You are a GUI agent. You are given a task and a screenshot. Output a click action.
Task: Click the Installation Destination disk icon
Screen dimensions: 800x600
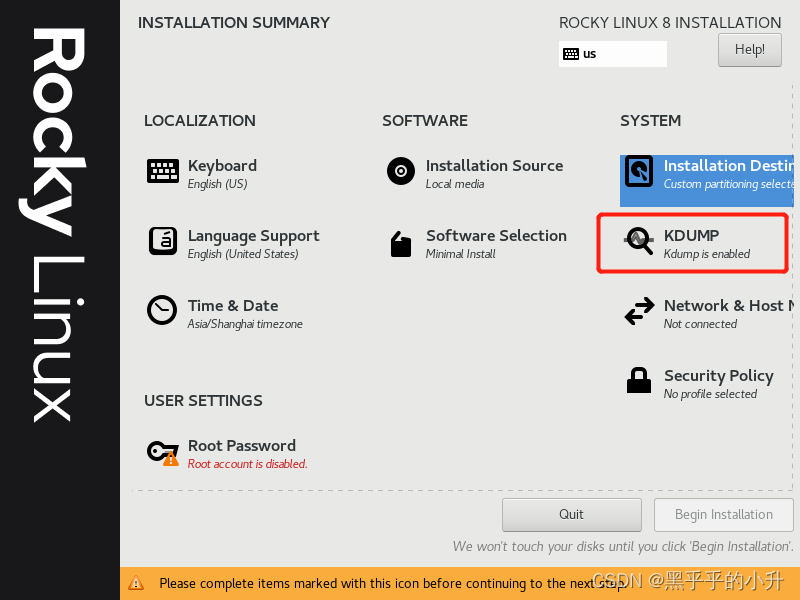(x=639, y=171)
